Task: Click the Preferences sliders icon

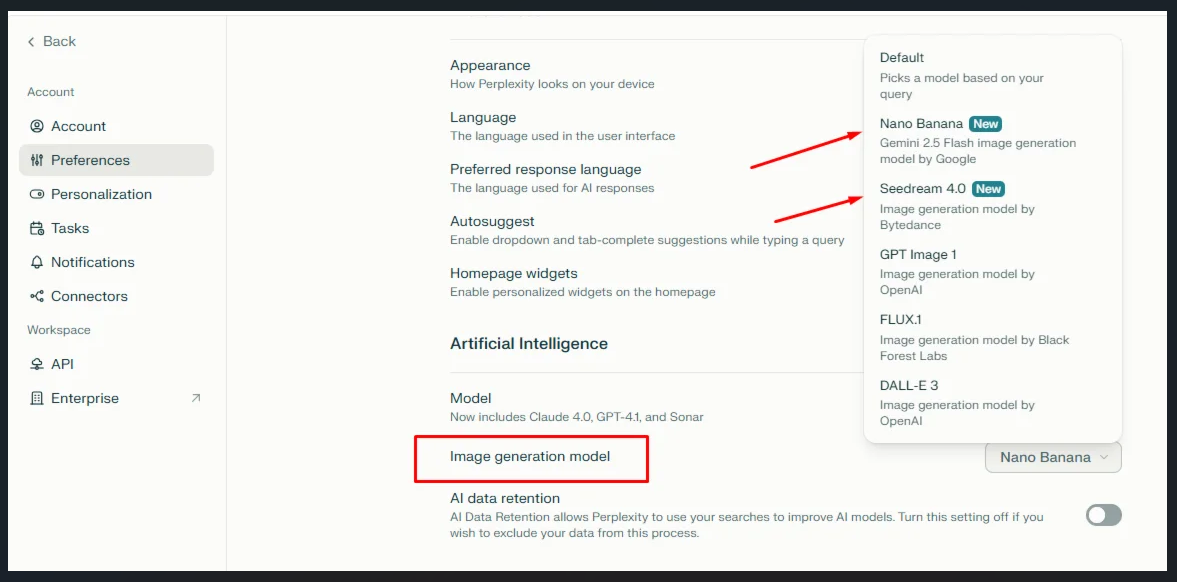Action: 37,160
